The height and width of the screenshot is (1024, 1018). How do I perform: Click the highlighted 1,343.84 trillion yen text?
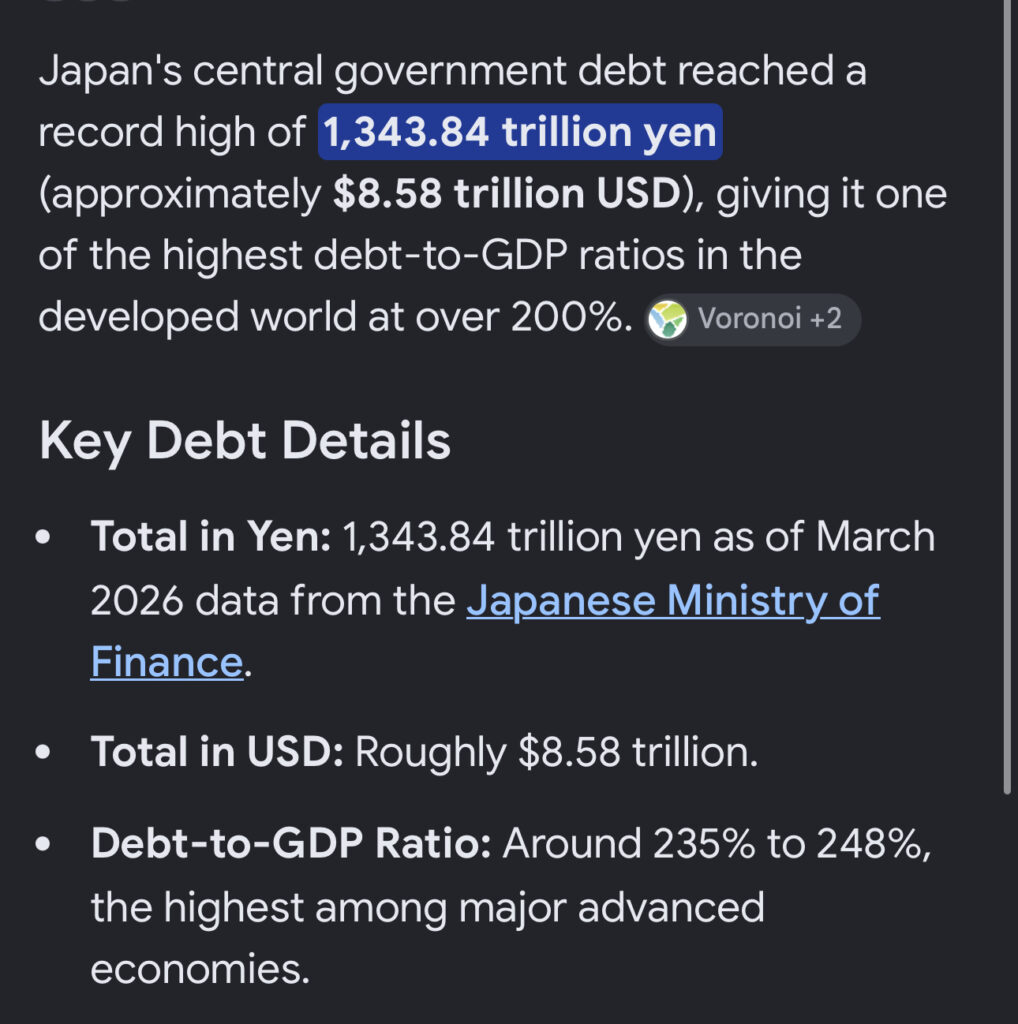coord(520,132)
